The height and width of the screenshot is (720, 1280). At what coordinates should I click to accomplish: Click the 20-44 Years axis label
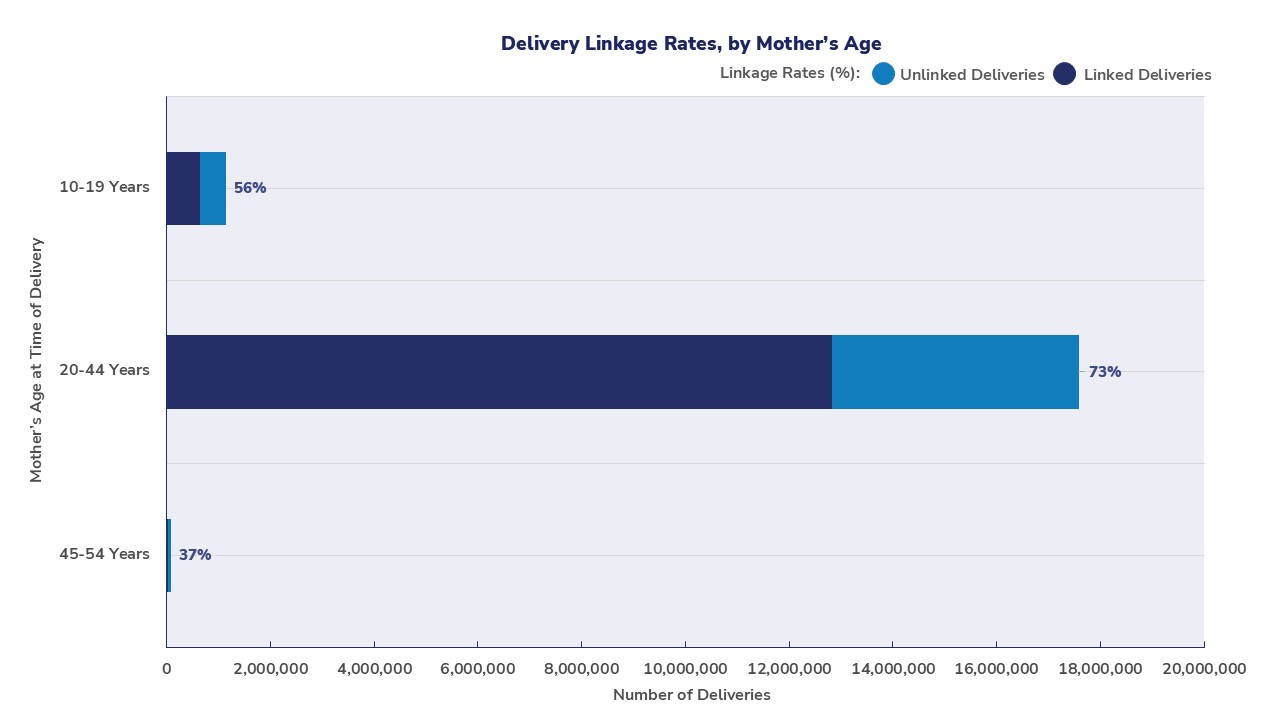click(x=104, y=370)
